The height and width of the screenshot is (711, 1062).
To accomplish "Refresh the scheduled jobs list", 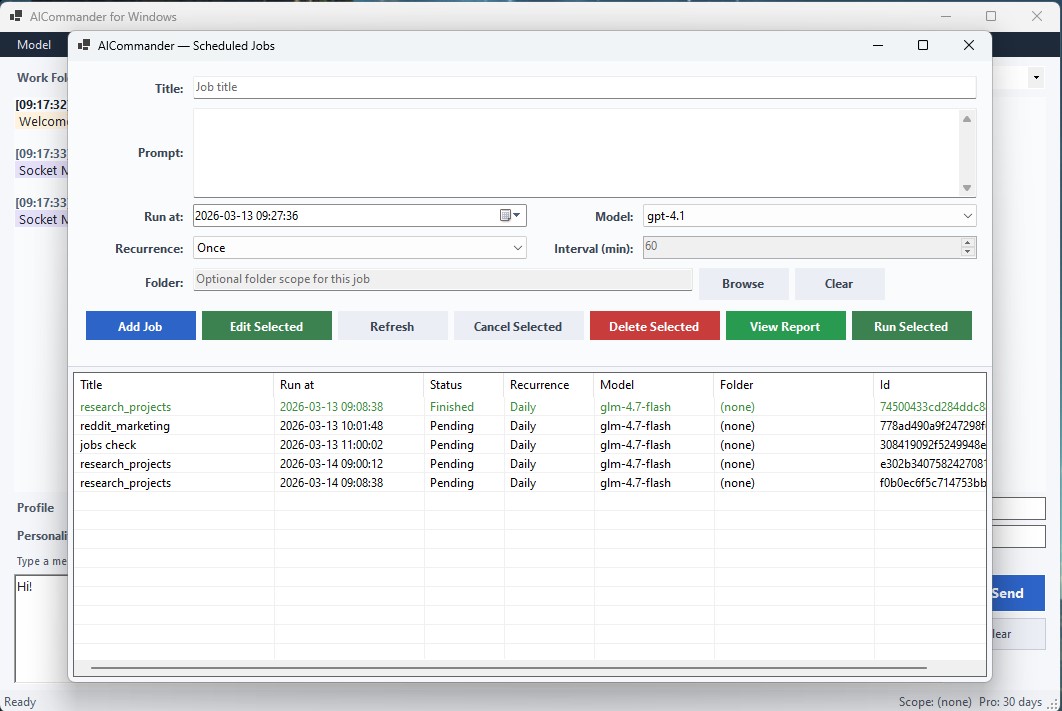I will (x=392, y=325).
